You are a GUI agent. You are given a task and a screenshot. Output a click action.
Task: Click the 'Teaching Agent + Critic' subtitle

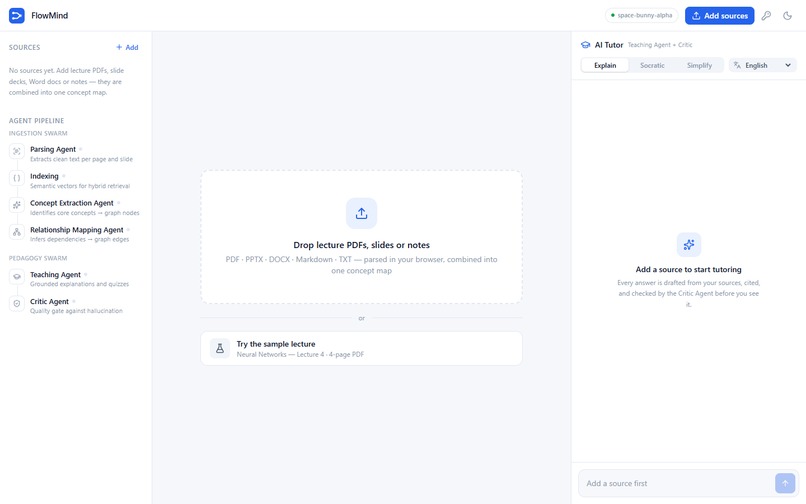pyautogui.click(x=660, y=45)
